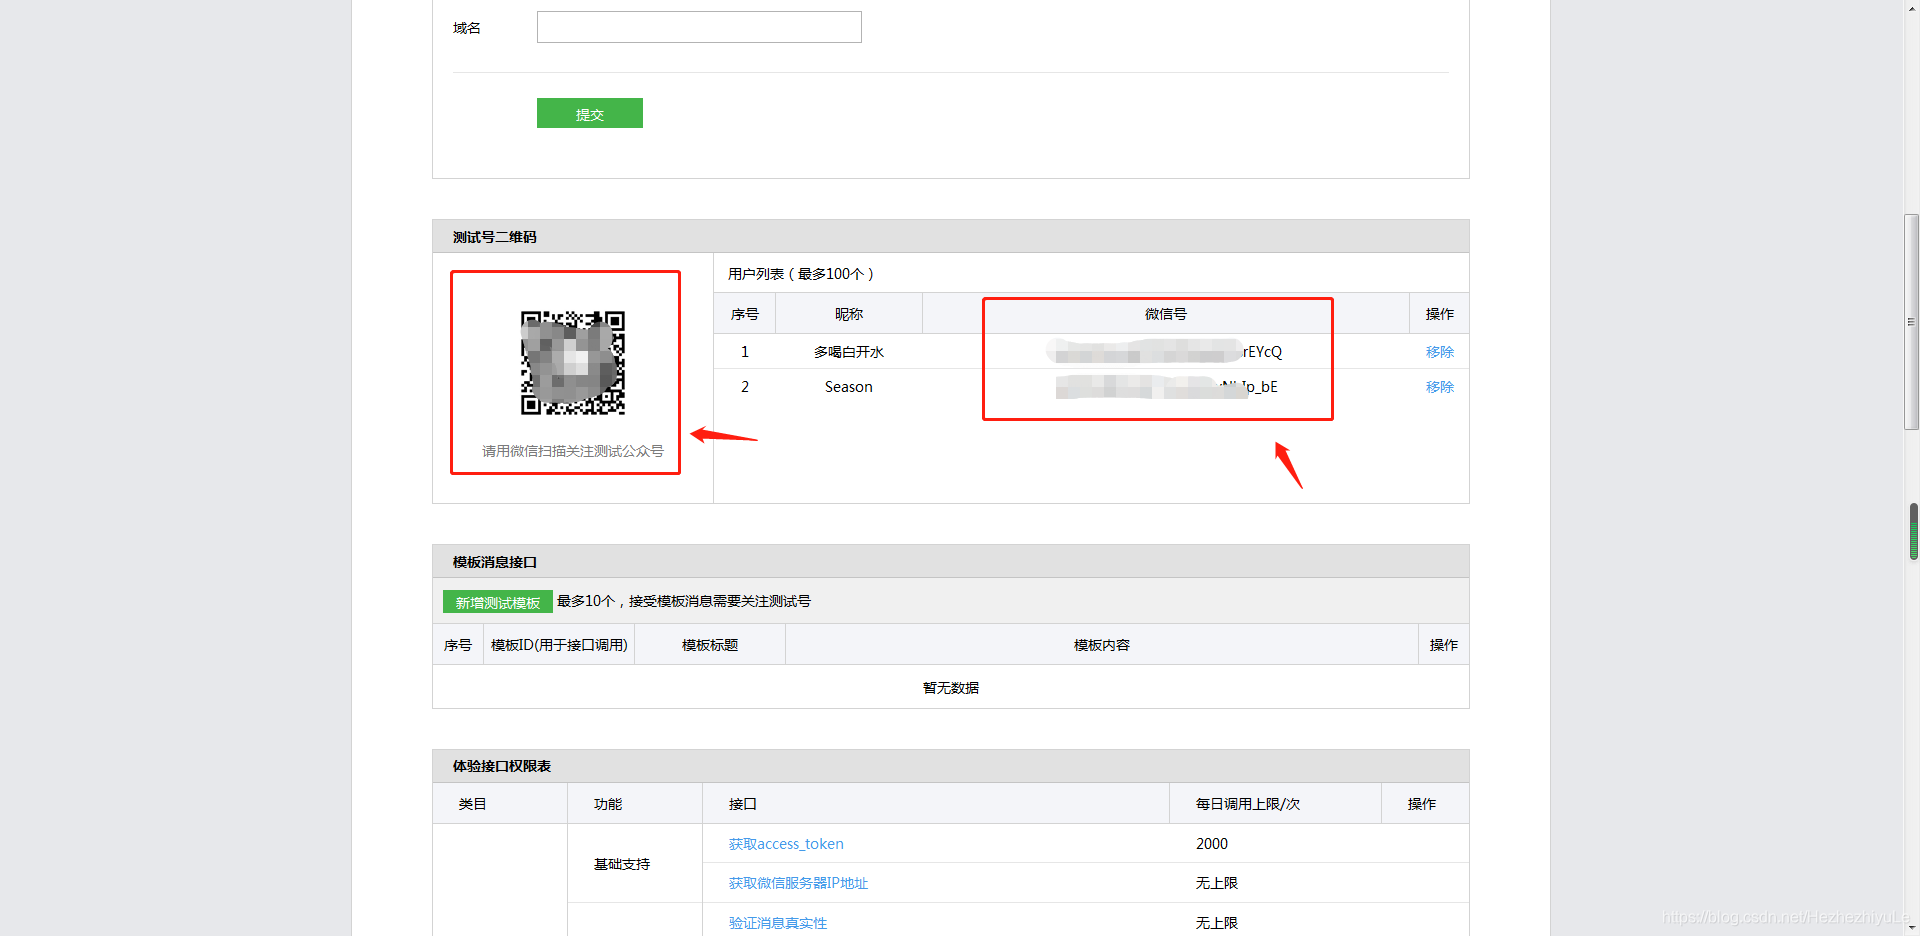Remove user Season via 移除 link

coord(1439,387)
